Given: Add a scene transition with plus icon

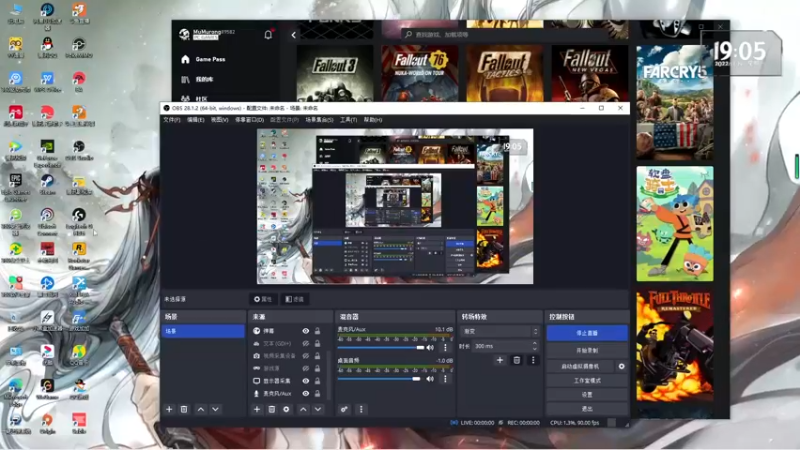Looking at the screenshot, I should tap(500, 360).
